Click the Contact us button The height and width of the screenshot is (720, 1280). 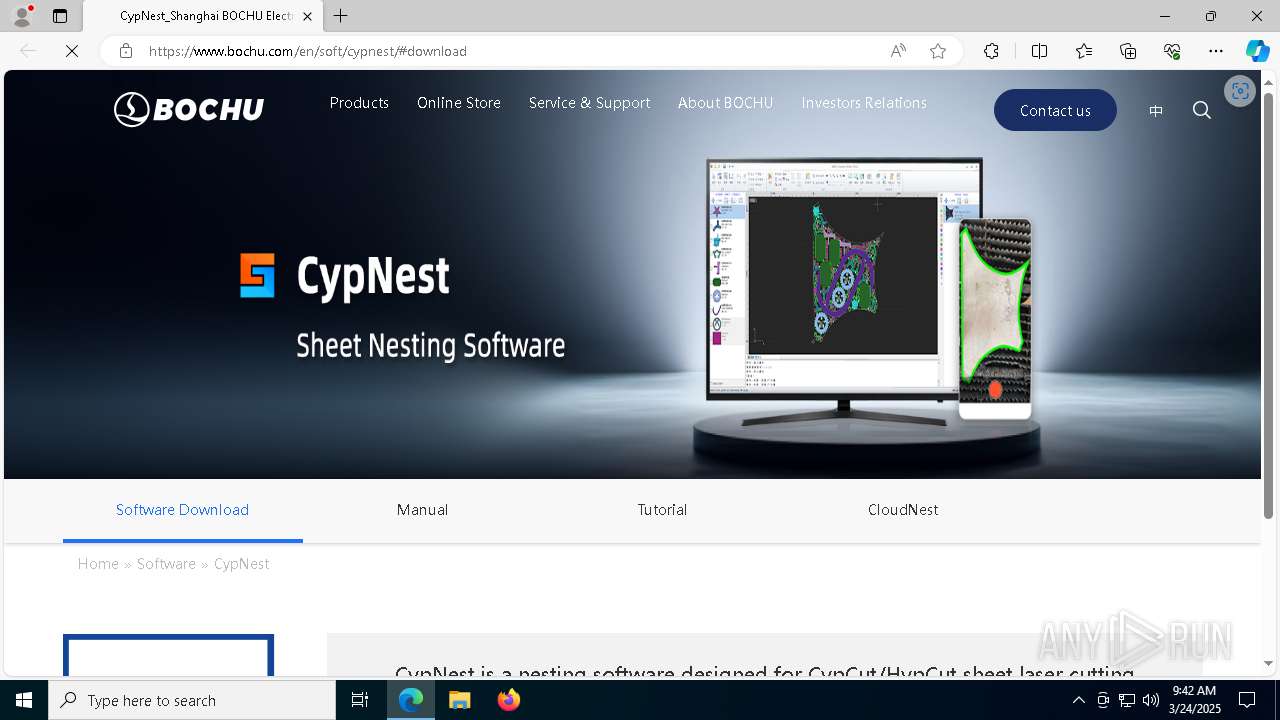click(x=1055, y=110)
